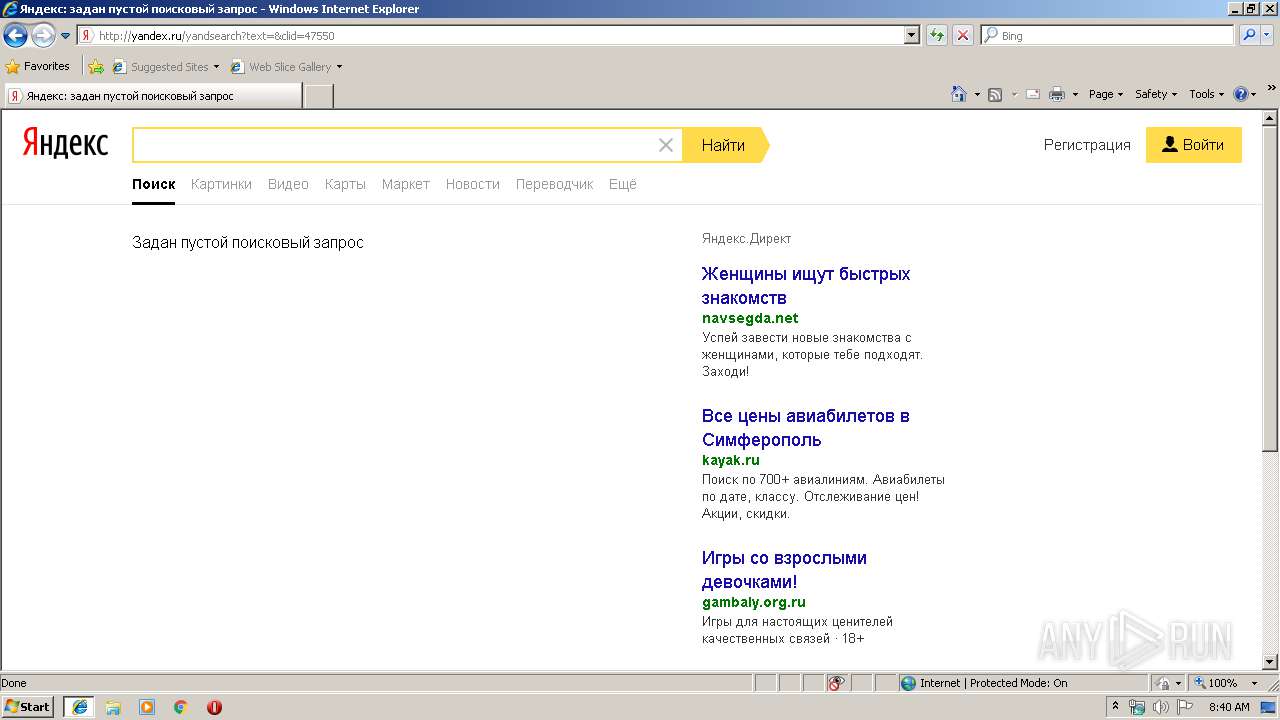The height and width of the screenshot is (720, 1280).
Task: Open the Page menu
Action: coord(1106,94)
